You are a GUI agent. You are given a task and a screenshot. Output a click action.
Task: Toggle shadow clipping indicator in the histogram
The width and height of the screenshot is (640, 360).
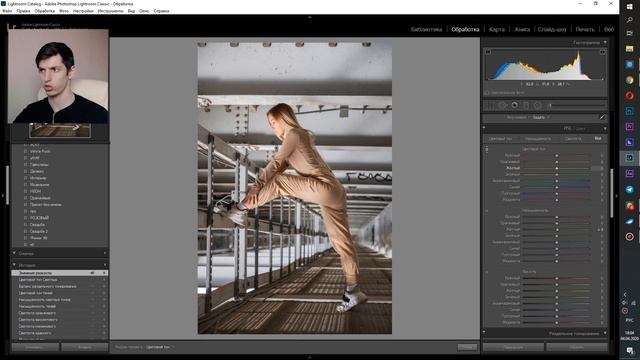487,52
